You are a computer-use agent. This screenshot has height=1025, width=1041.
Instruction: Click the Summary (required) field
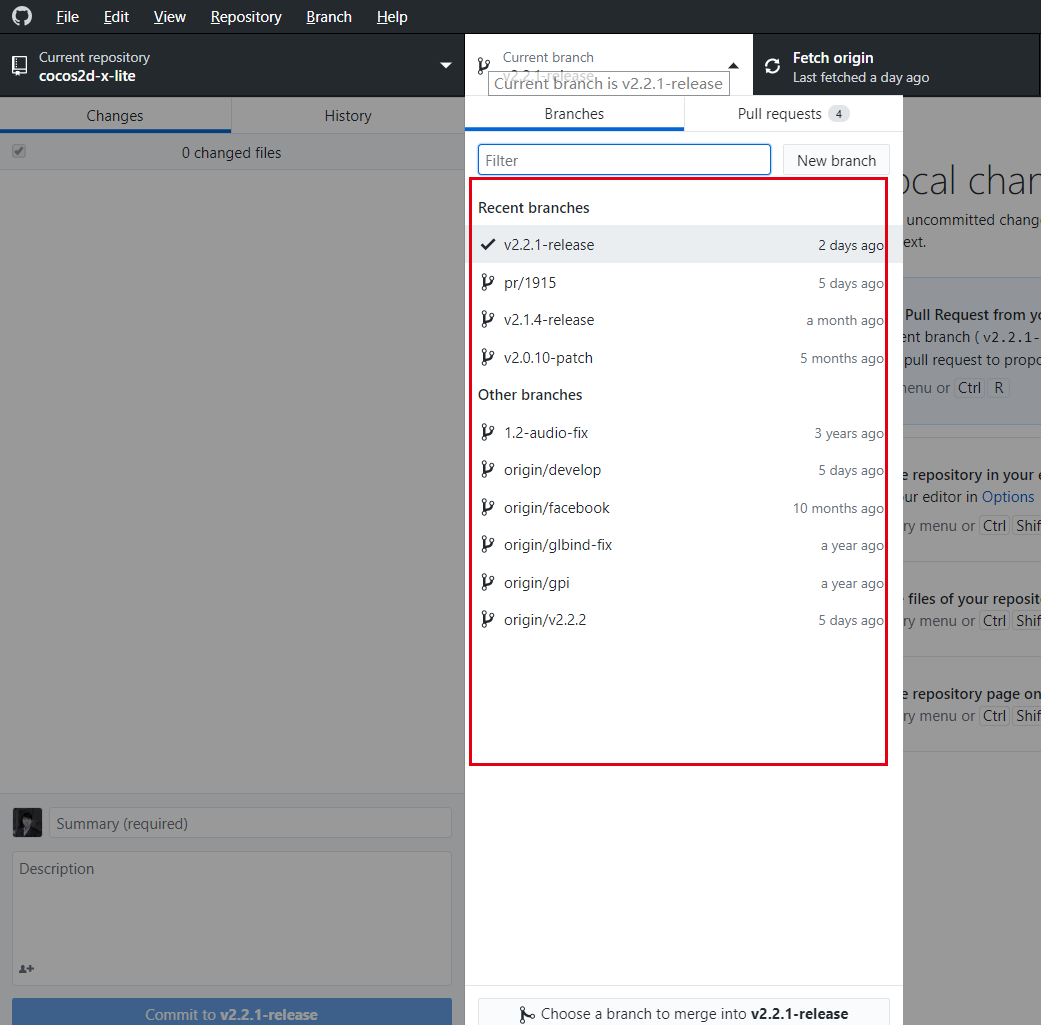250,823
